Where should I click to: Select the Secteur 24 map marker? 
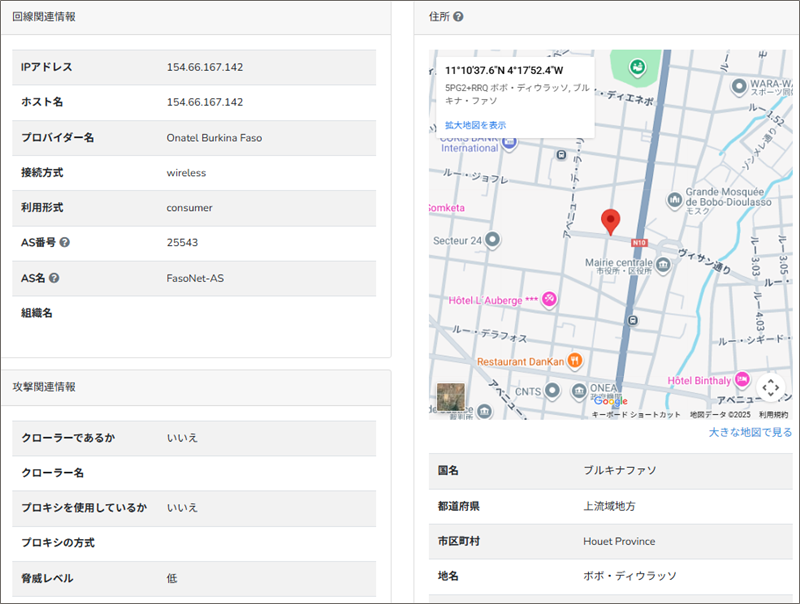(491, 240)
